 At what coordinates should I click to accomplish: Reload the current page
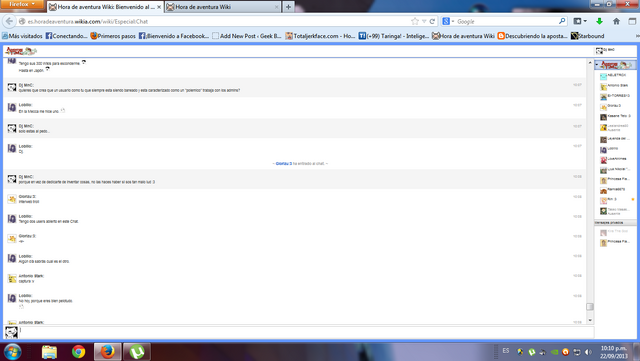[x=432, y=21]
